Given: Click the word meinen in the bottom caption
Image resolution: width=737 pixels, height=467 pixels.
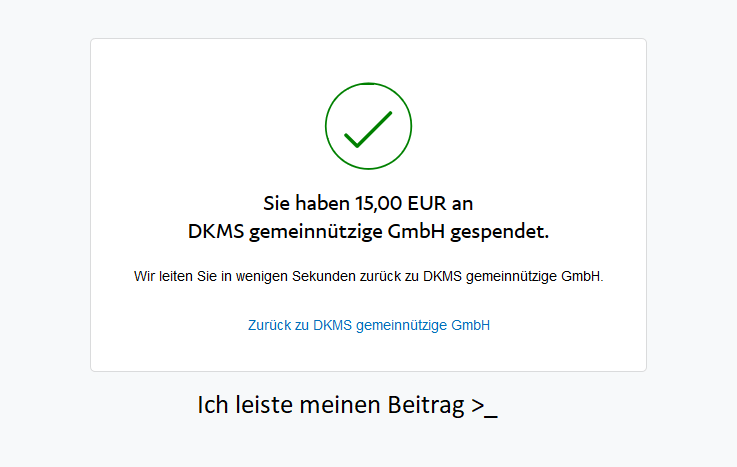Looking at the screenshot, I should [340, 405].
